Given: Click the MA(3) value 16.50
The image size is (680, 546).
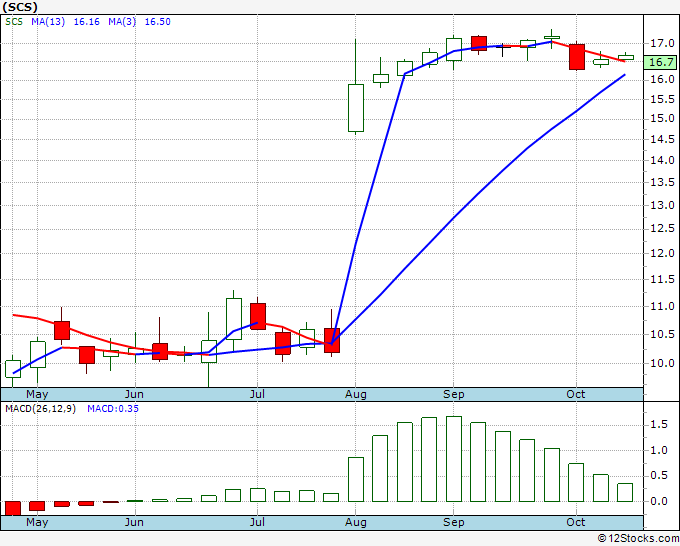Looking at the screenshot, I should click(157, 22).
